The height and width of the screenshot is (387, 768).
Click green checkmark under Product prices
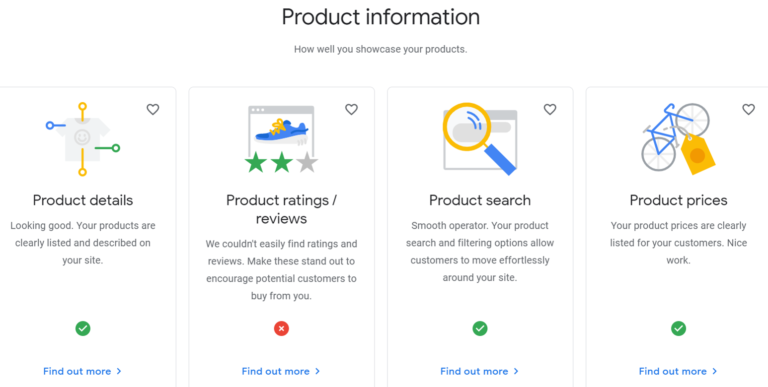(x=678, y=328)
